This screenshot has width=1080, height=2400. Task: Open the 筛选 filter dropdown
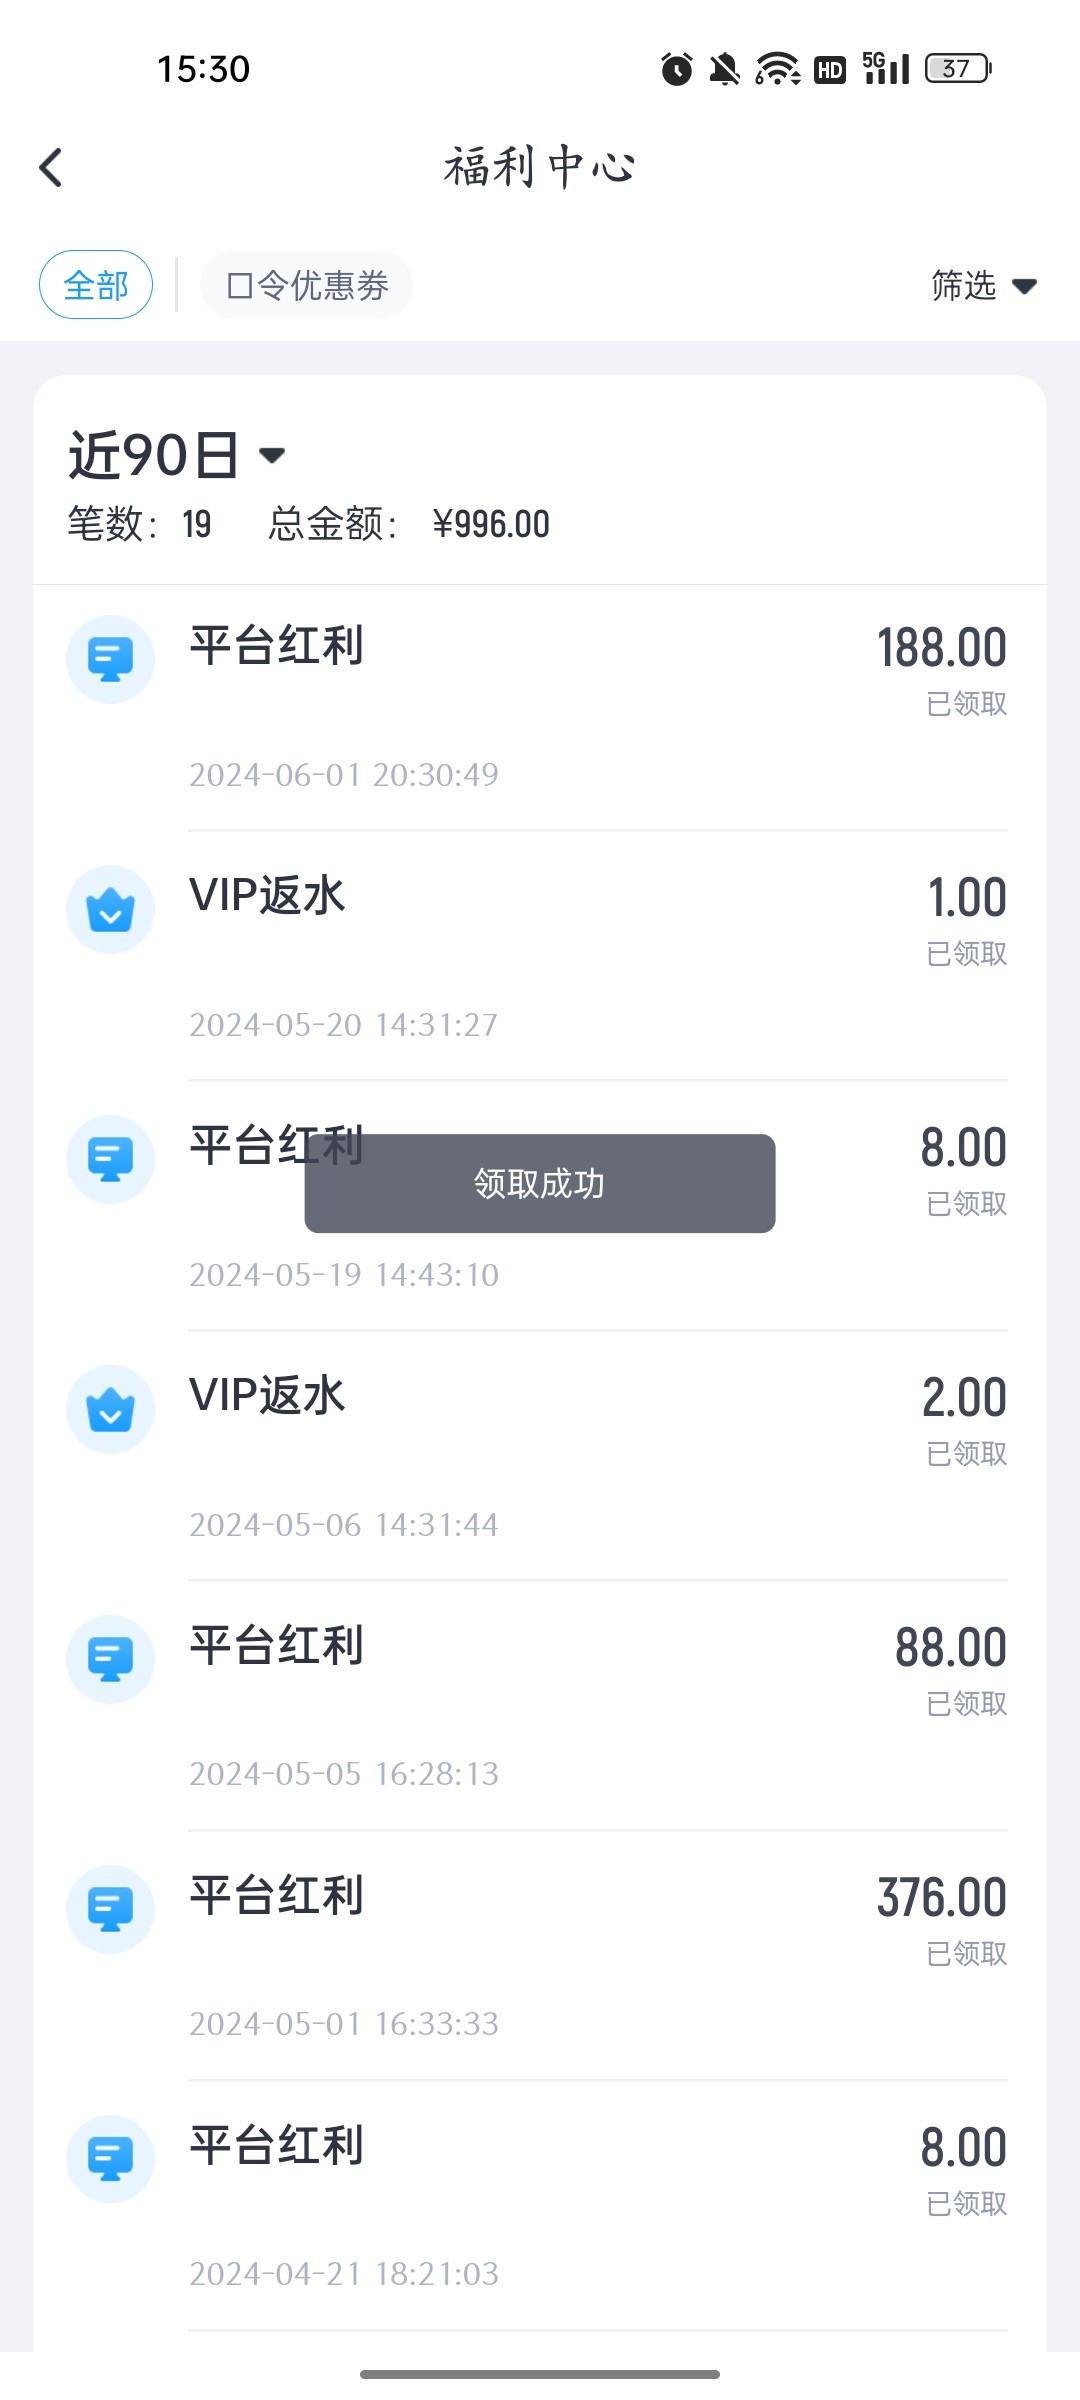(x=964, y=286)
